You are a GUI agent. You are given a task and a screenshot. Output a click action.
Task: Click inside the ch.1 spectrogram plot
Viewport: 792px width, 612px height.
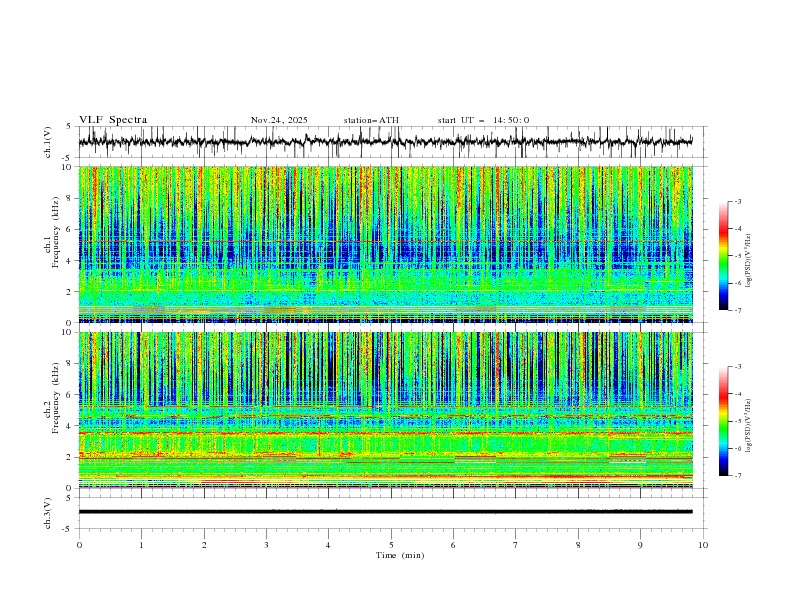pos(390,244)
